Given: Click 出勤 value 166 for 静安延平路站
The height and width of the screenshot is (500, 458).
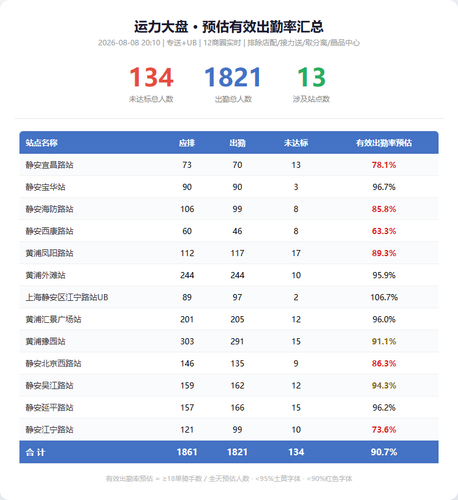Looking at the screenshot, I should point(237,407).
